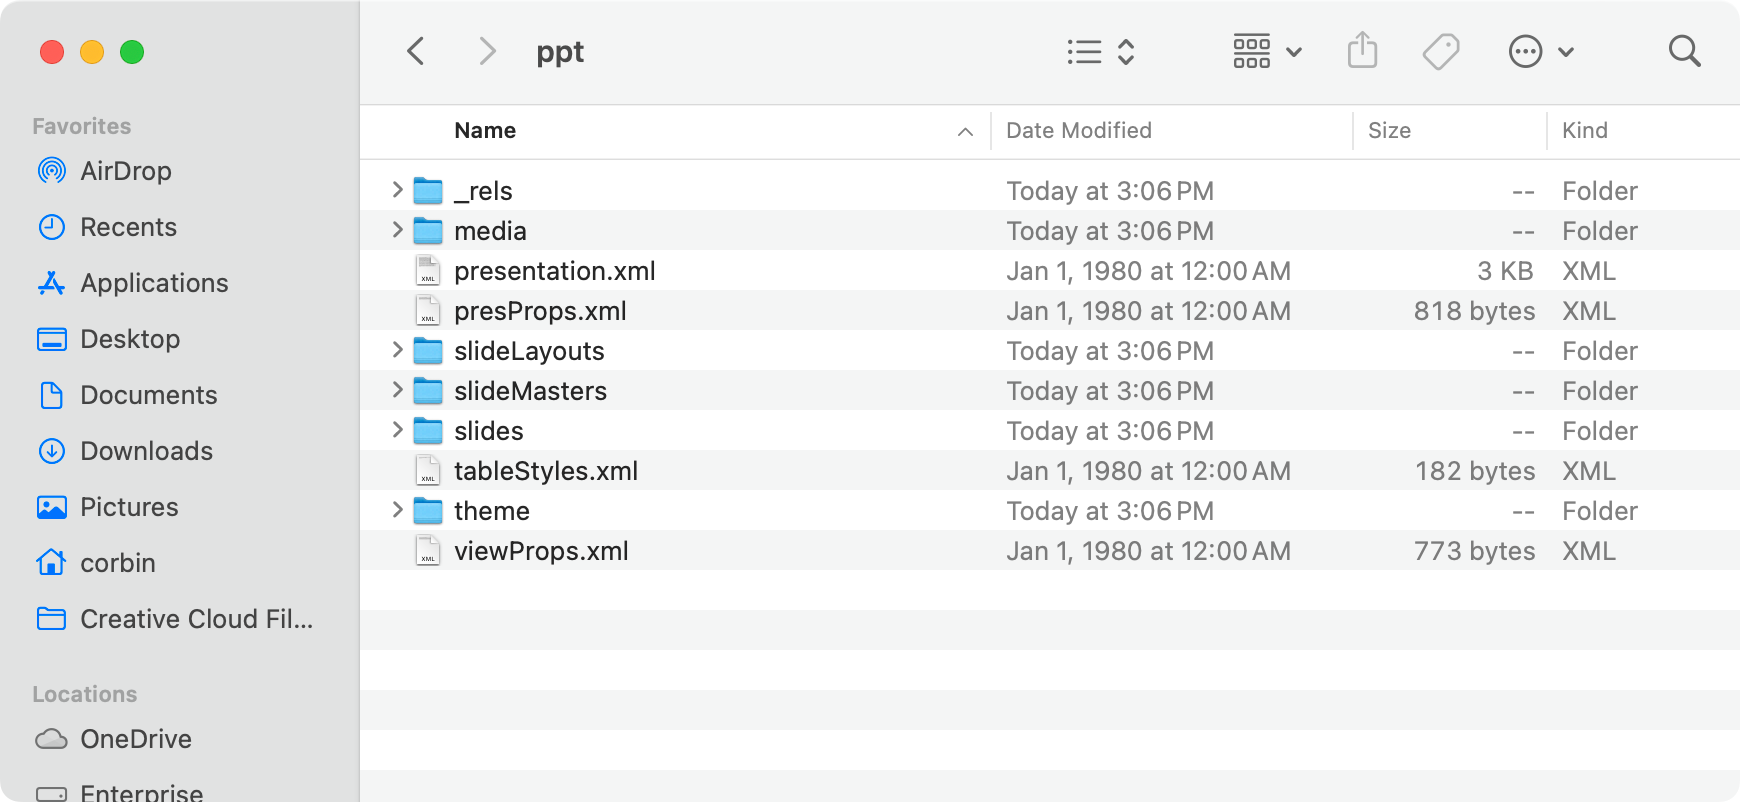Click the slideLayouts folder name
The height and width of the screenshot is (802, 1740).
[529, 351]
